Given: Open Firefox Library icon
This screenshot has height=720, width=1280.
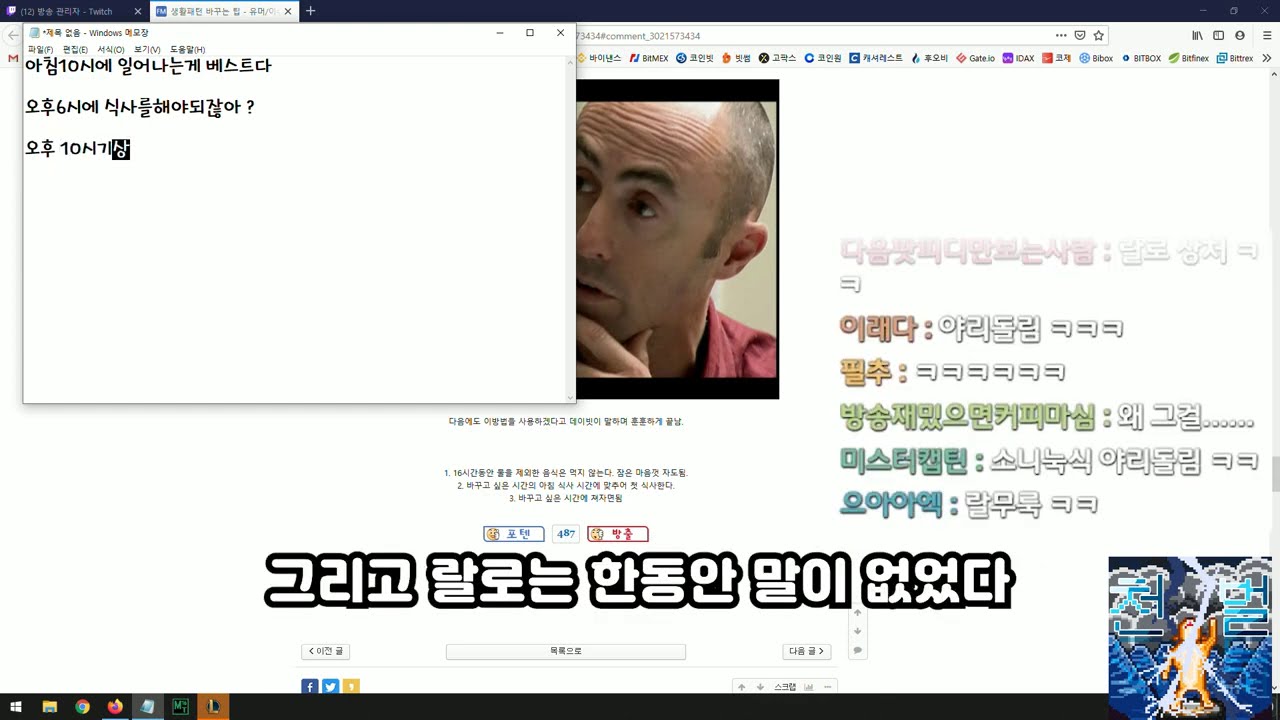Looking at the screenshot, I should tap(1197, 35).
